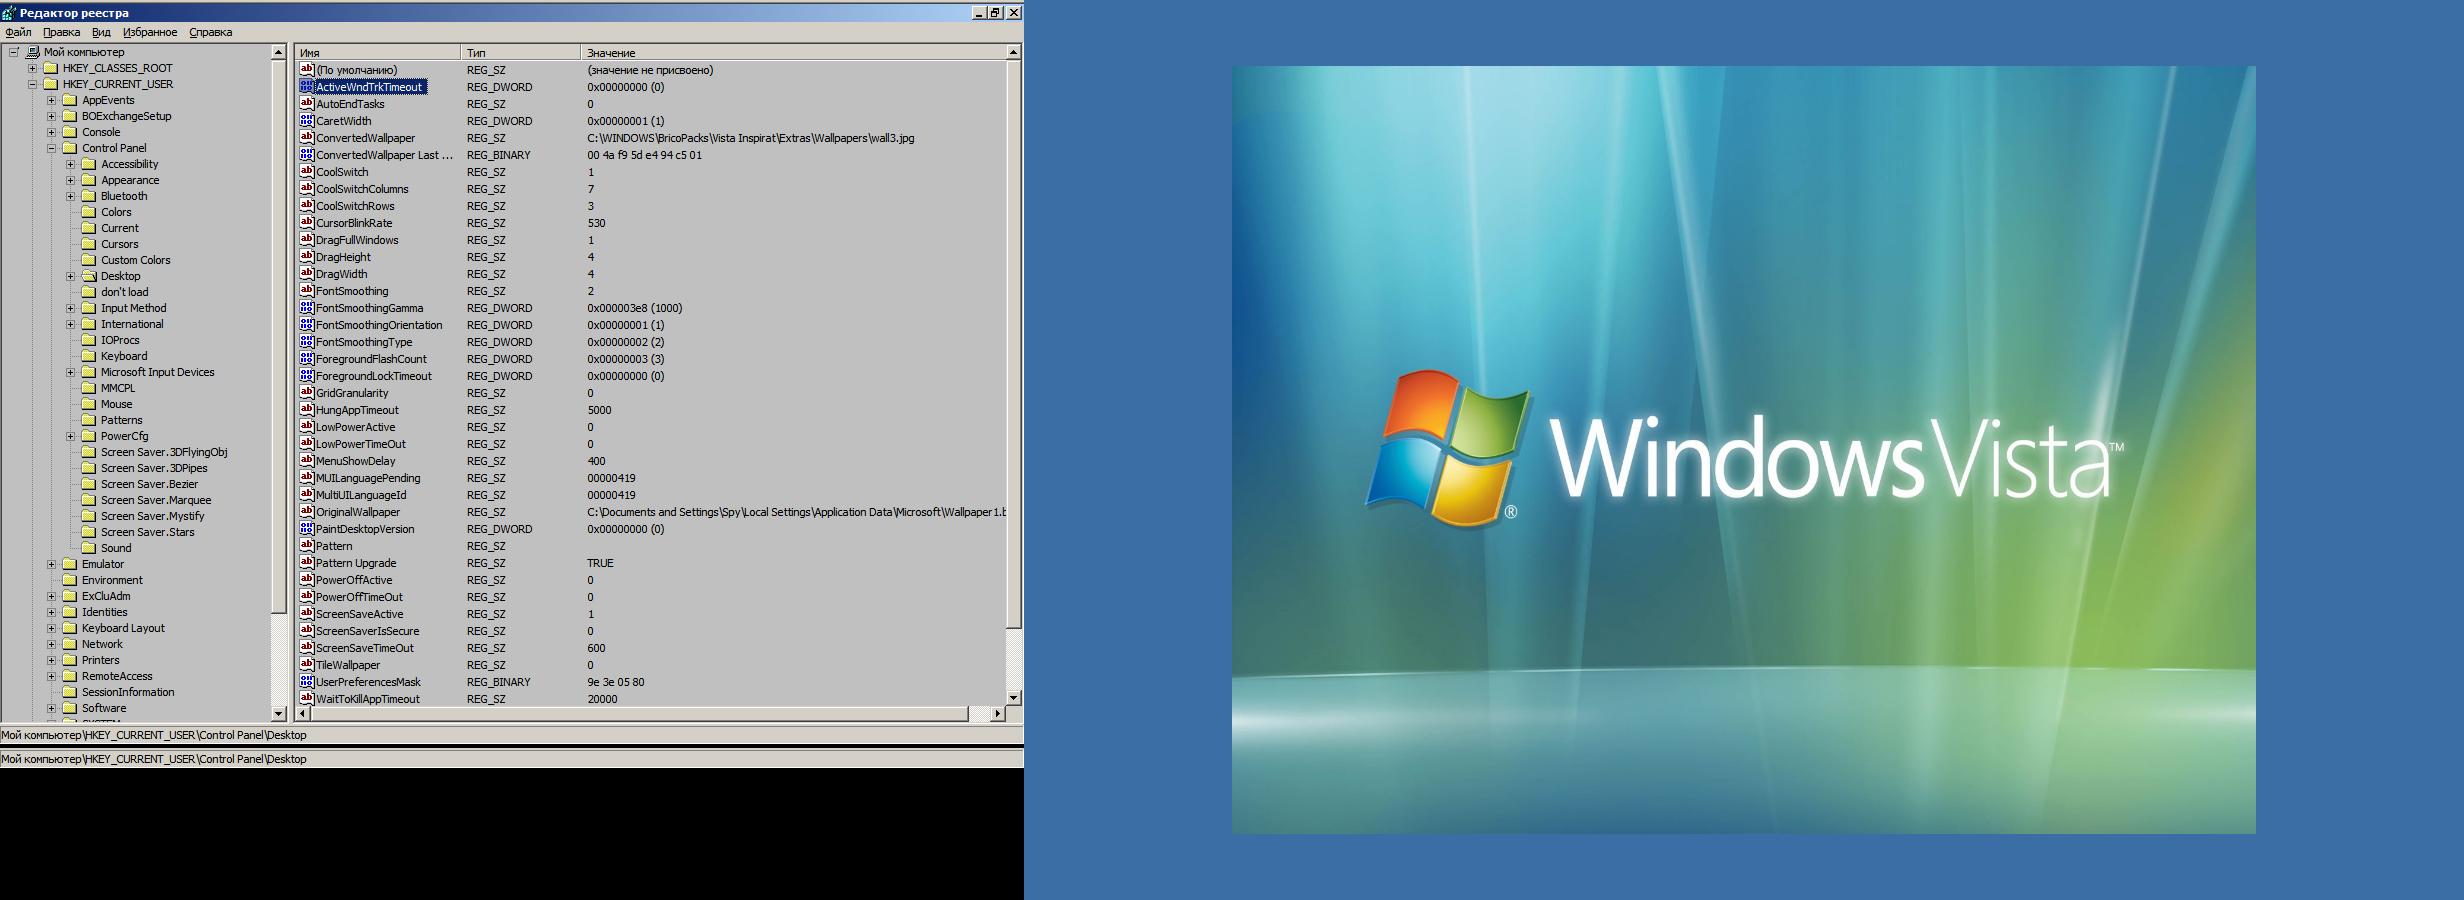2464x900 pixels.
Task: Expand the PowerCfg key
Action: 71,436
